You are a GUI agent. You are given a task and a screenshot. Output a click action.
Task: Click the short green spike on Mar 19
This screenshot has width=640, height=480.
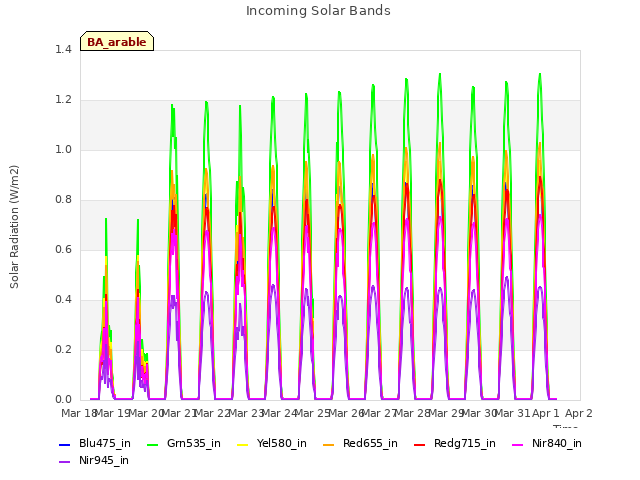point(106,220)
